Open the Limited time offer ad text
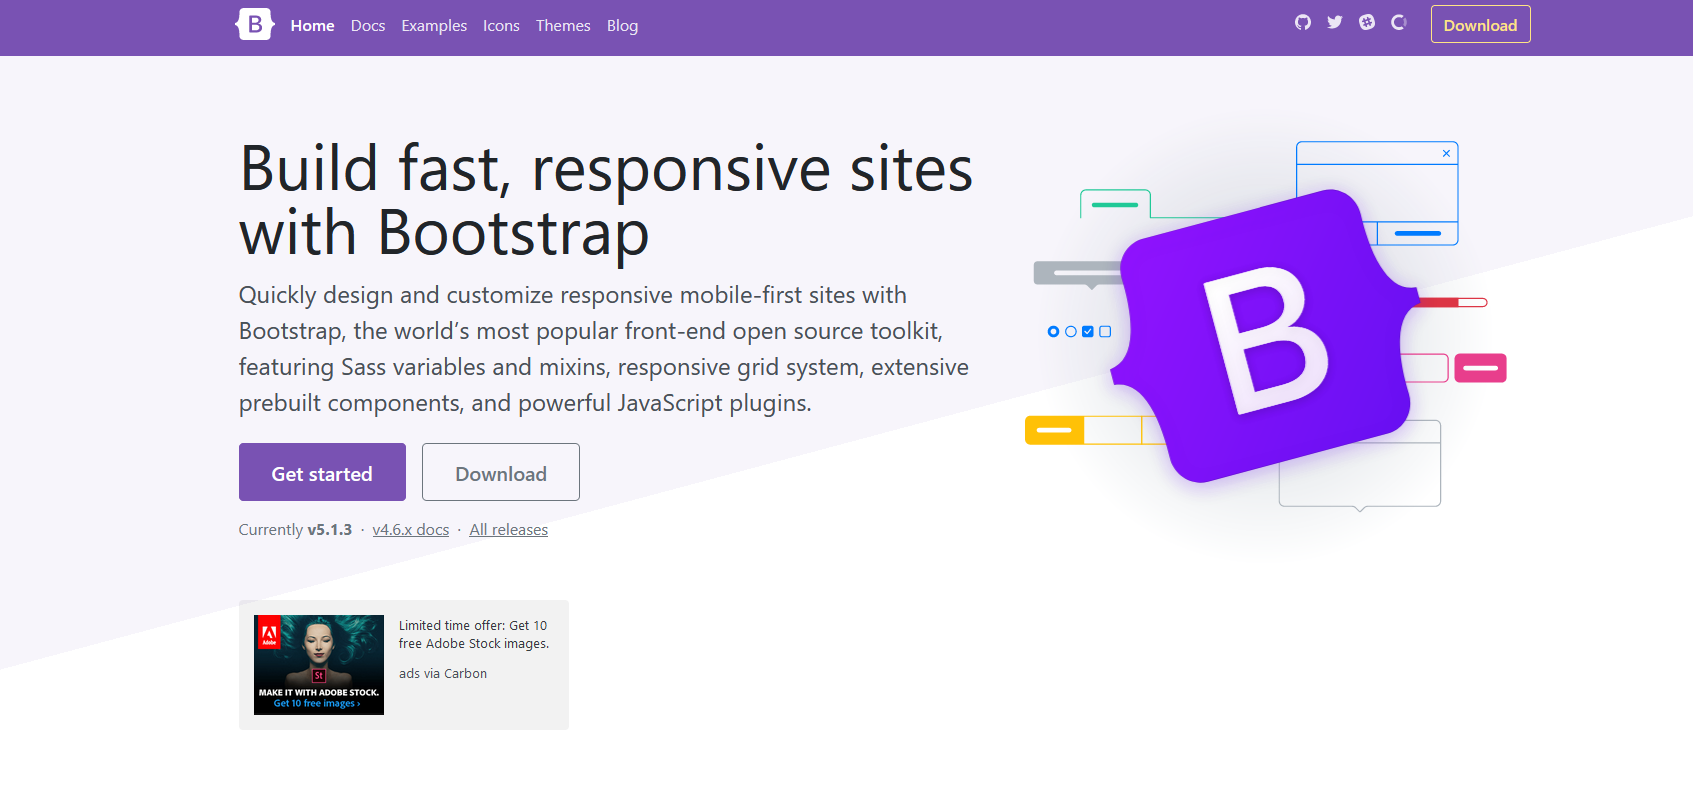This screenshot has height=797, width=1693. (474, 635)
